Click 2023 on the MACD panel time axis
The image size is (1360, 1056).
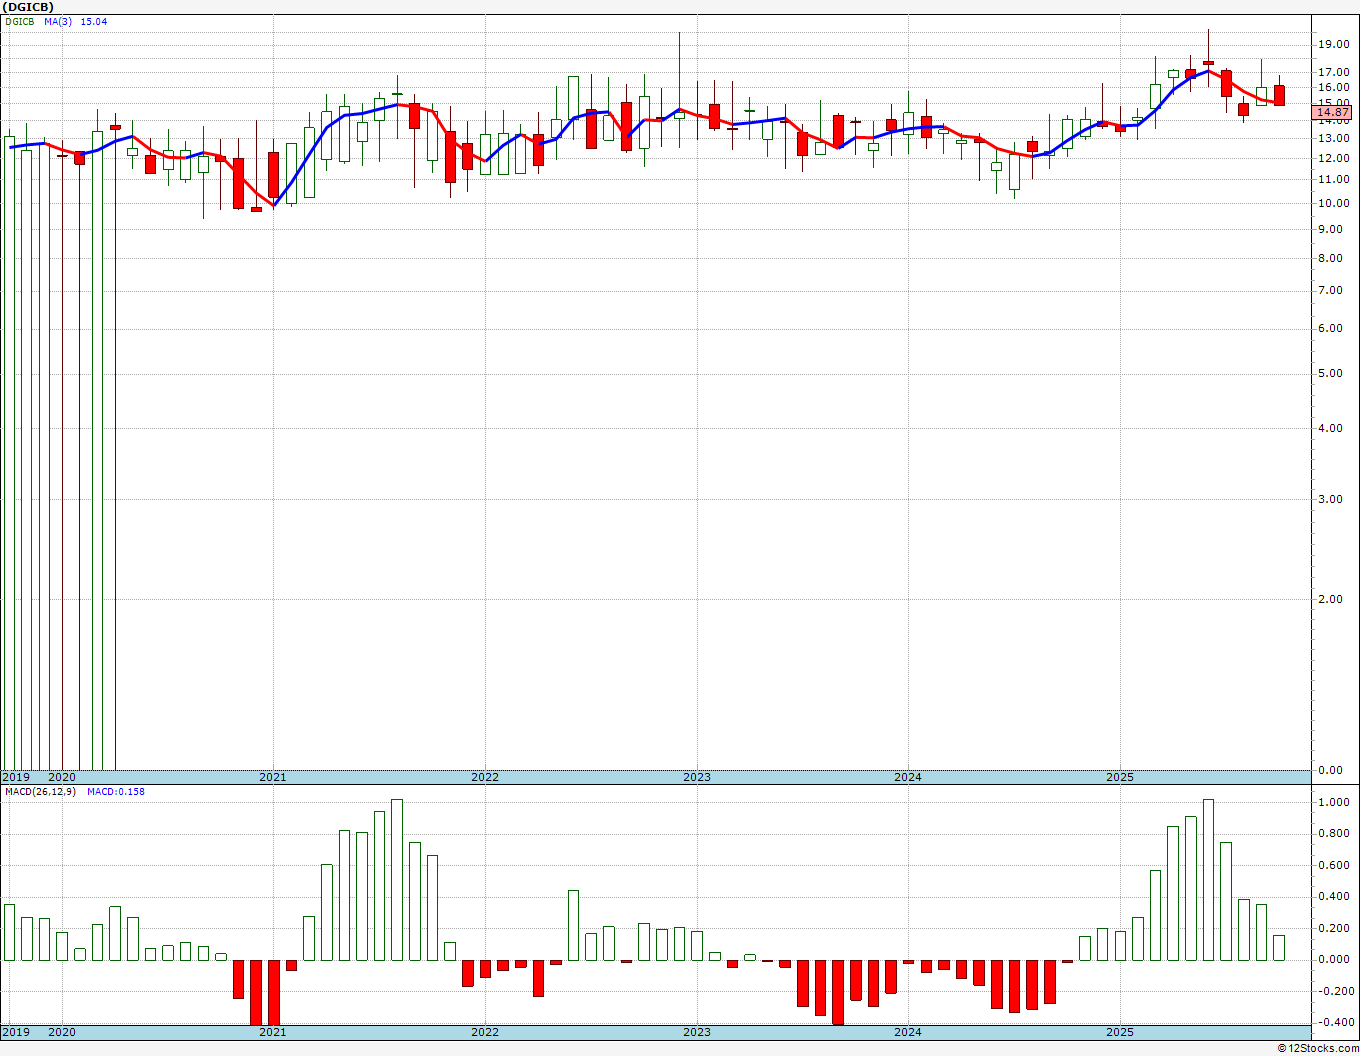click(x=697, y=1032)
